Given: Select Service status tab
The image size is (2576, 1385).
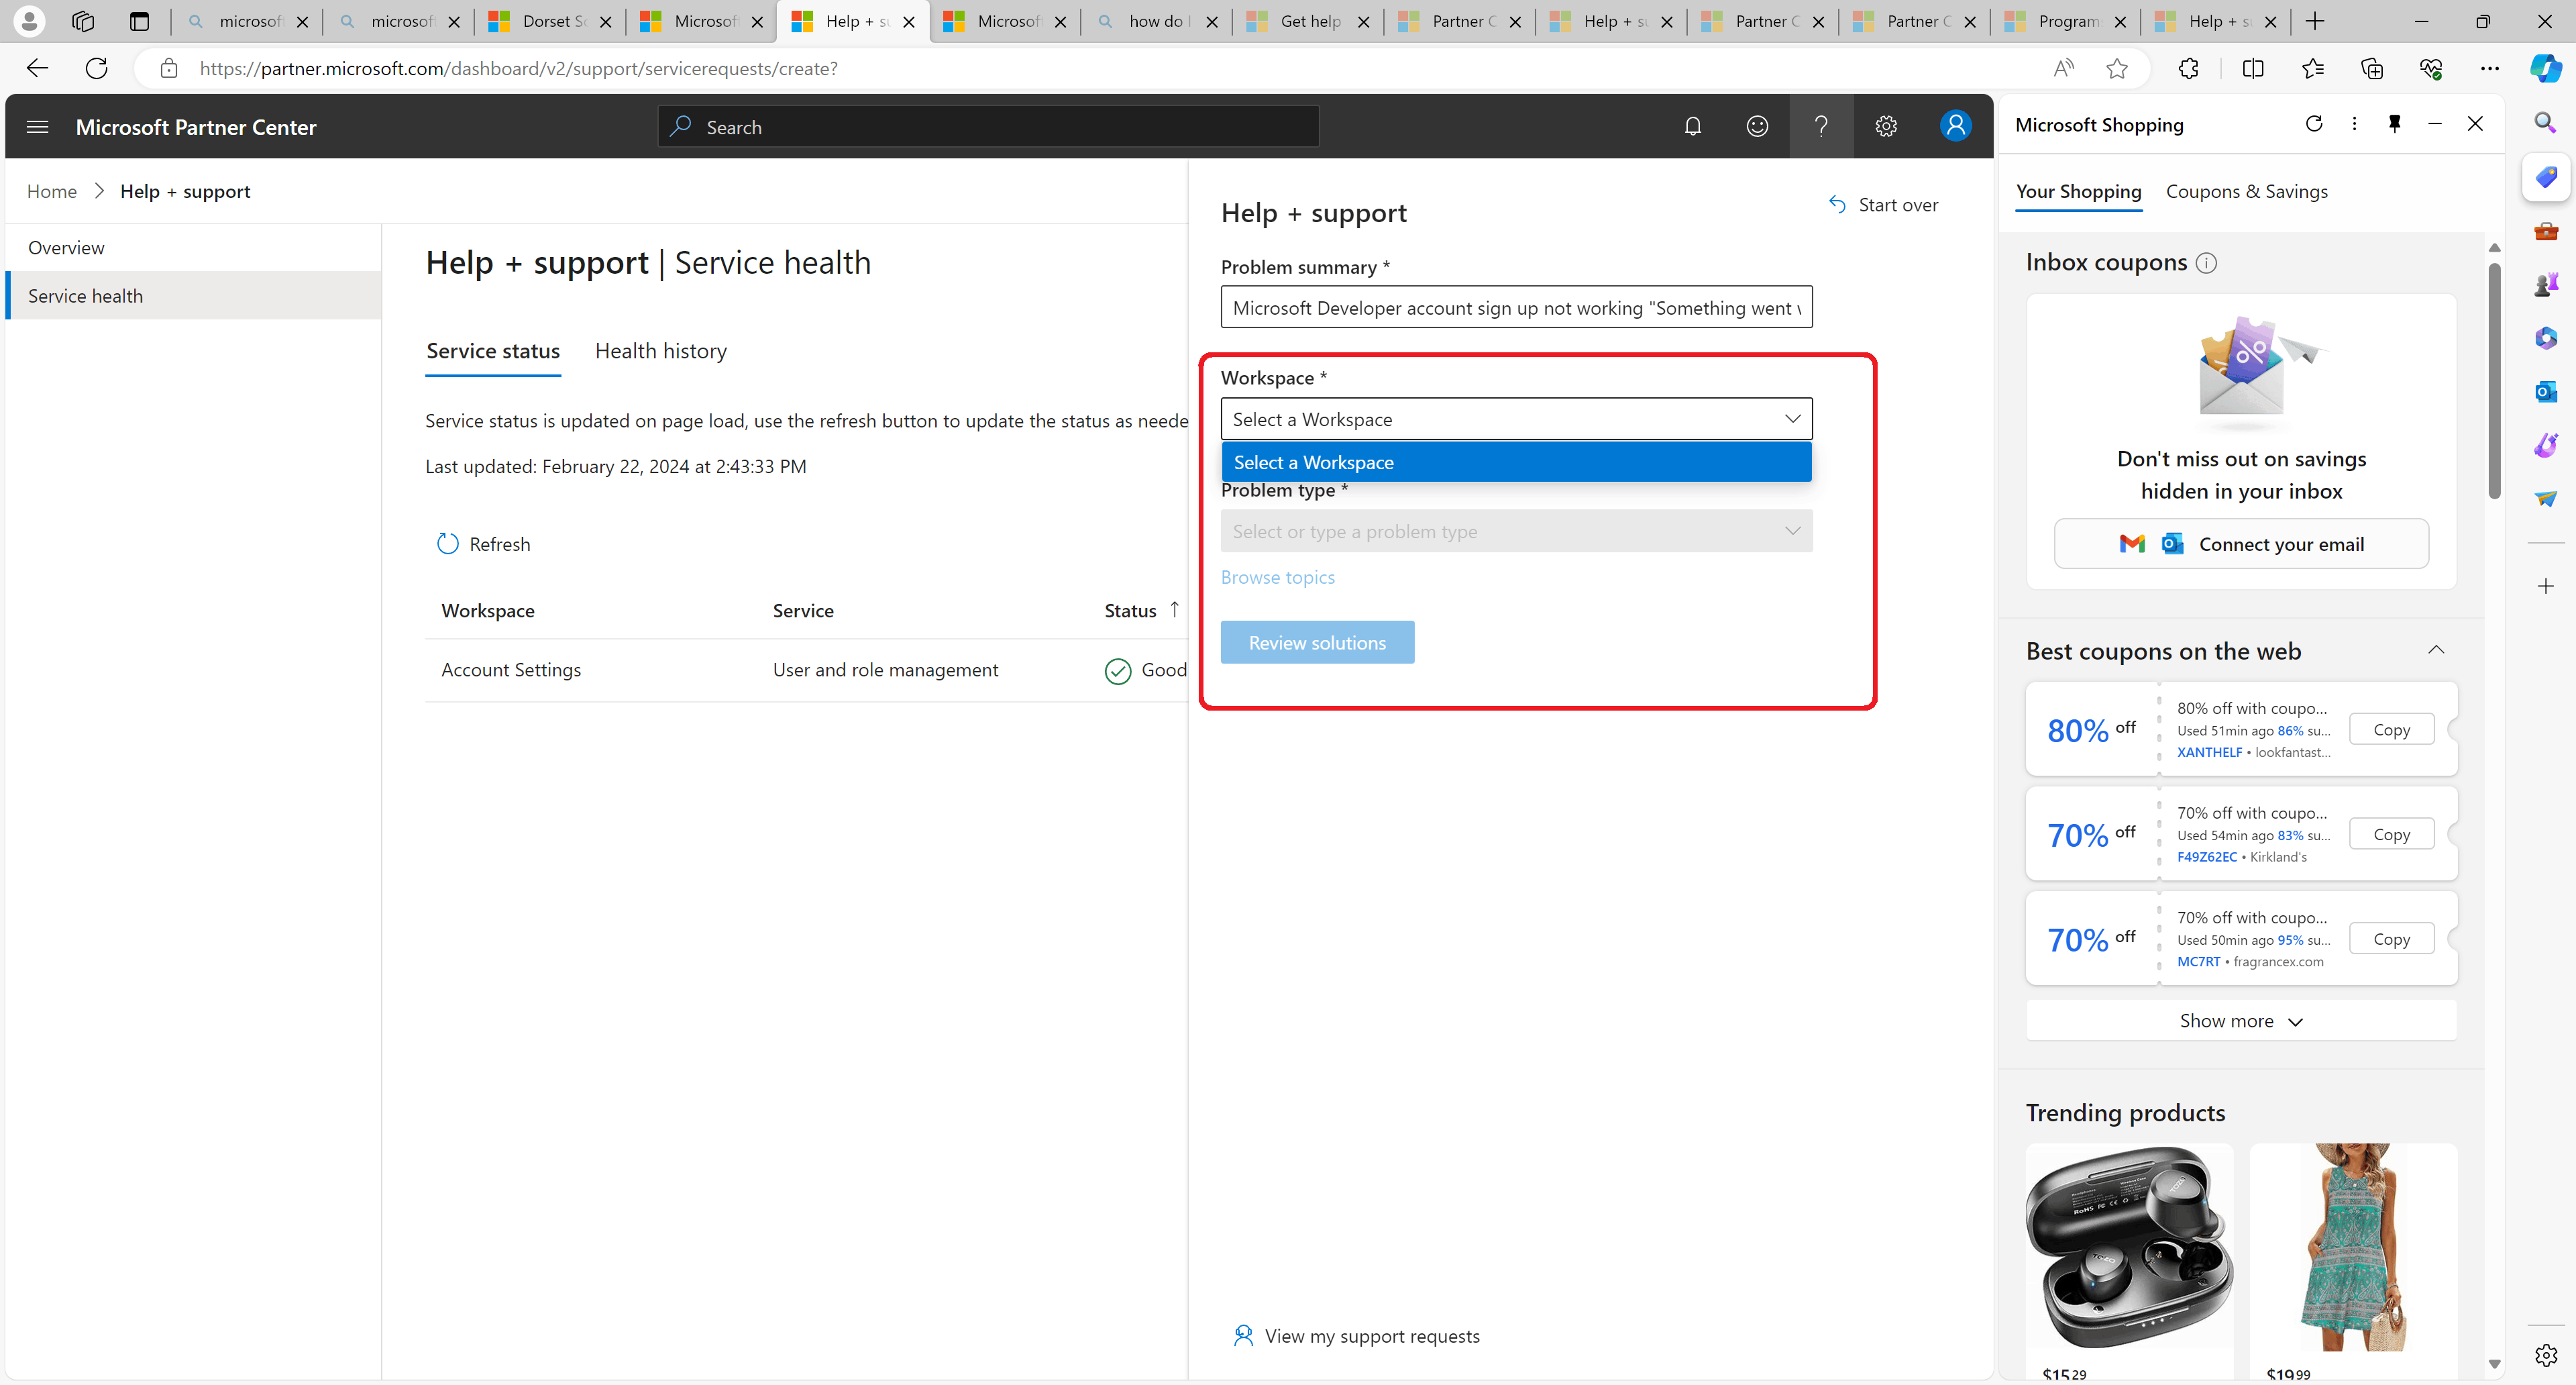Looking at the screenshot, I should pos(491,350).
